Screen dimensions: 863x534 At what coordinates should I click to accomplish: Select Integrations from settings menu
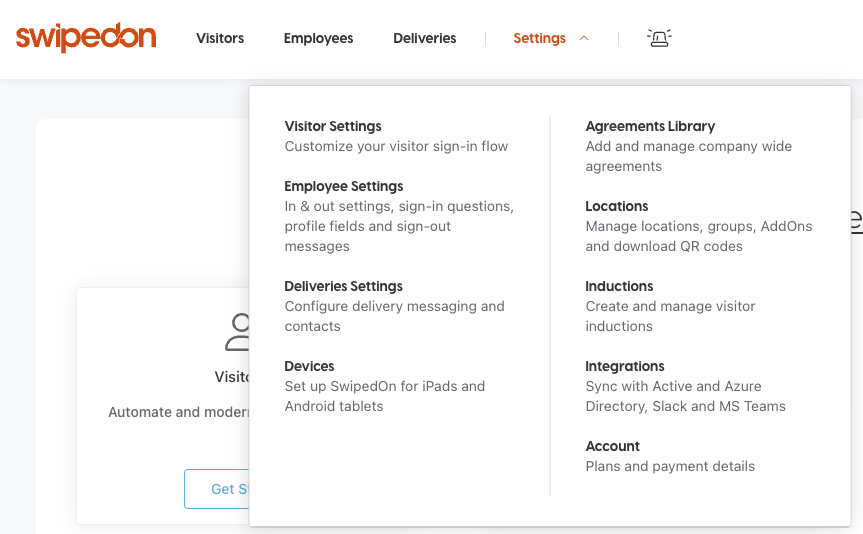coord(625,366)
